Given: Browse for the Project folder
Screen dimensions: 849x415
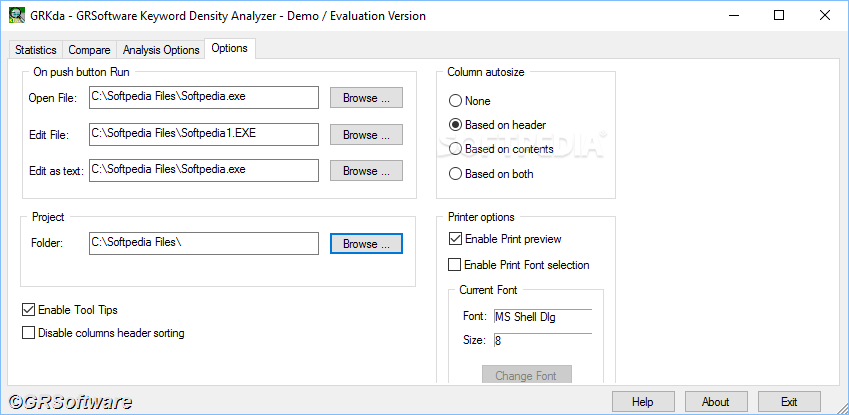Looking at the screenshot, I should pyautogui.click(x=367, y=244).
